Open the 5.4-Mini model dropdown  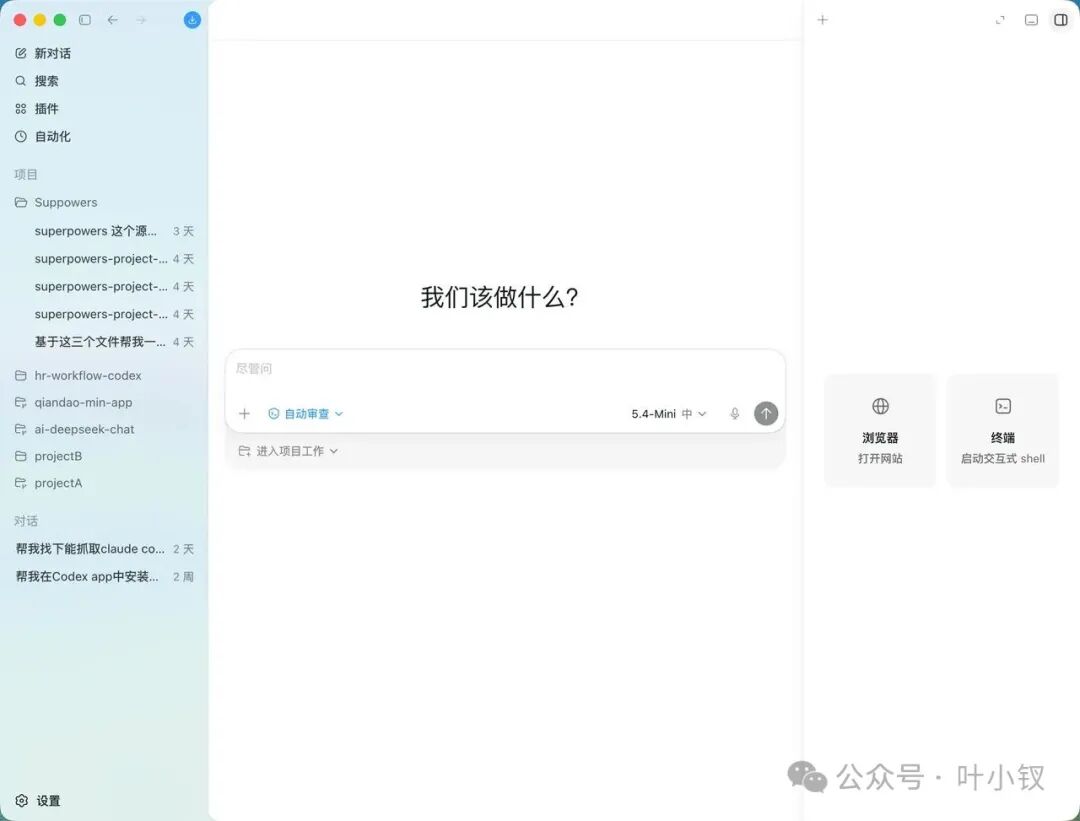click(669, 414)
